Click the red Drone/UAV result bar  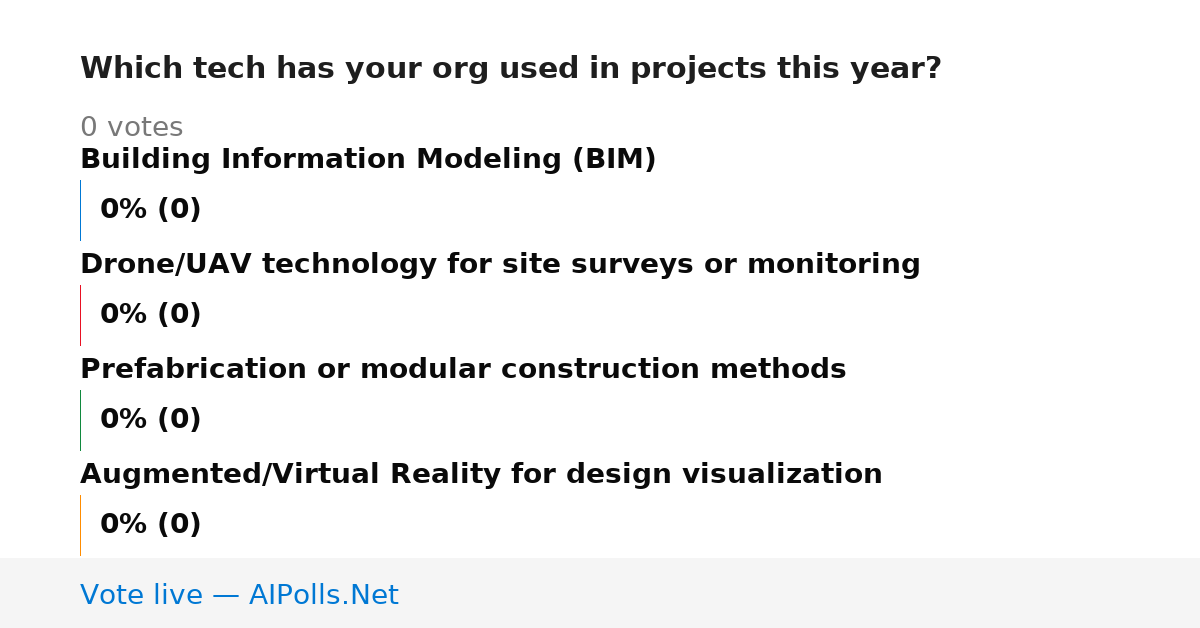click(x=80, y=315)
